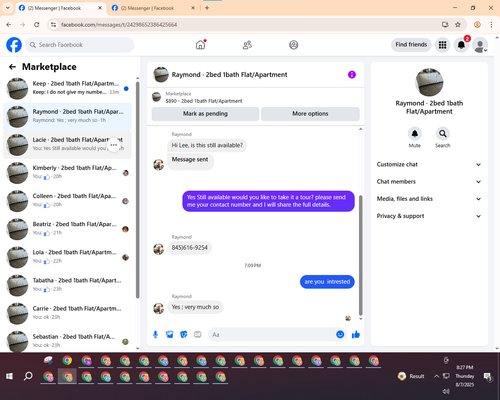Select the first Messenger browser tab
Image resolution: width=500 pixels, height=400 pixels.
pyautogui.click(x=60, y=8)
